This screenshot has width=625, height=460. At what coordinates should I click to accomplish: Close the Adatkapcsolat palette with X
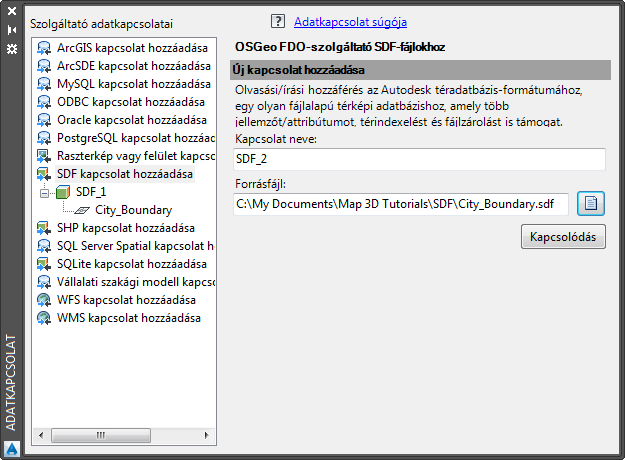12,11
